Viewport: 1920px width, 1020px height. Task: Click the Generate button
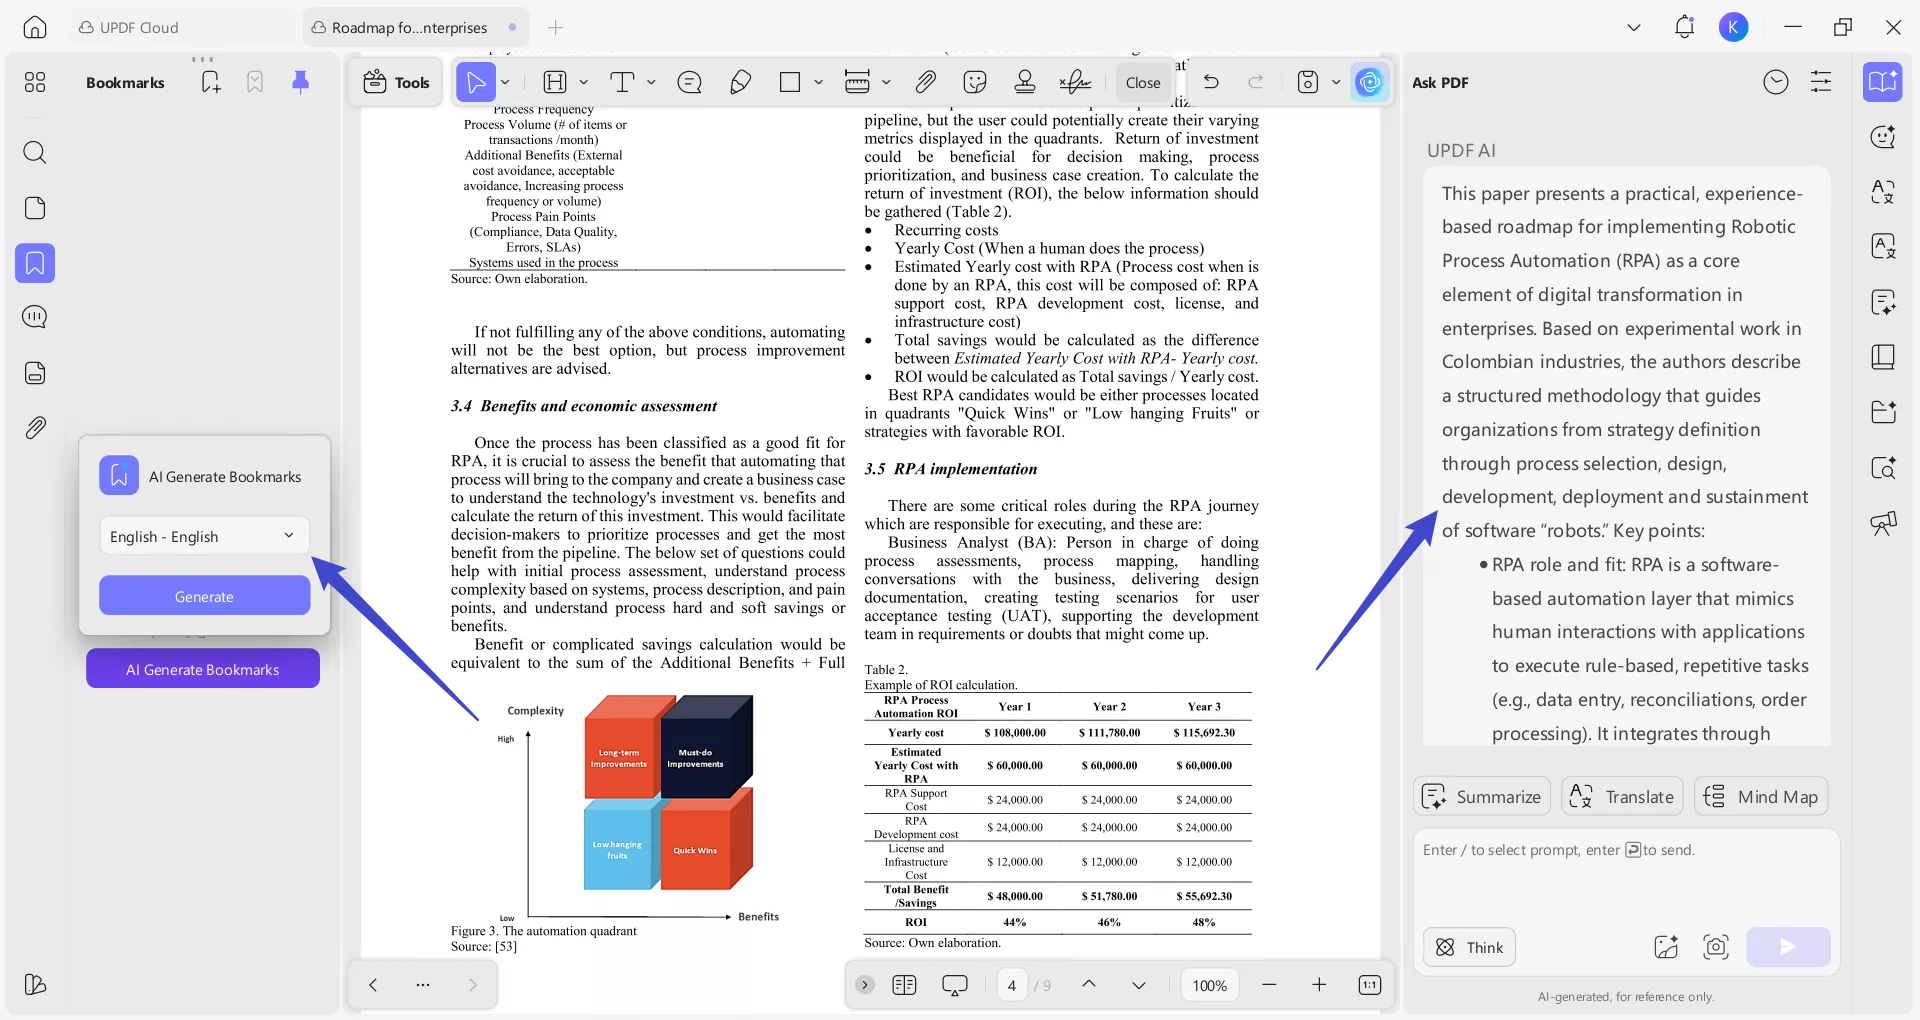click(x=203, y=595)
